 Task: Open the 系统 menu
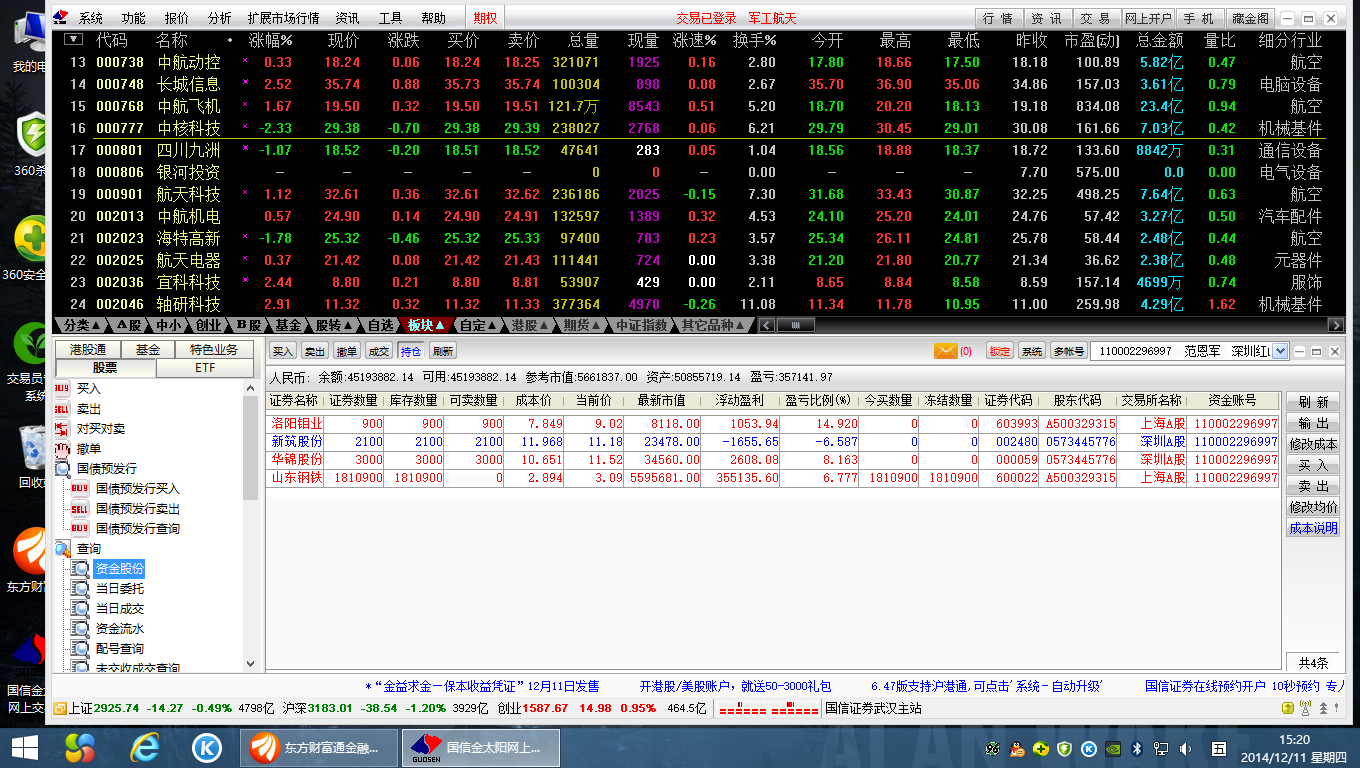91,18
